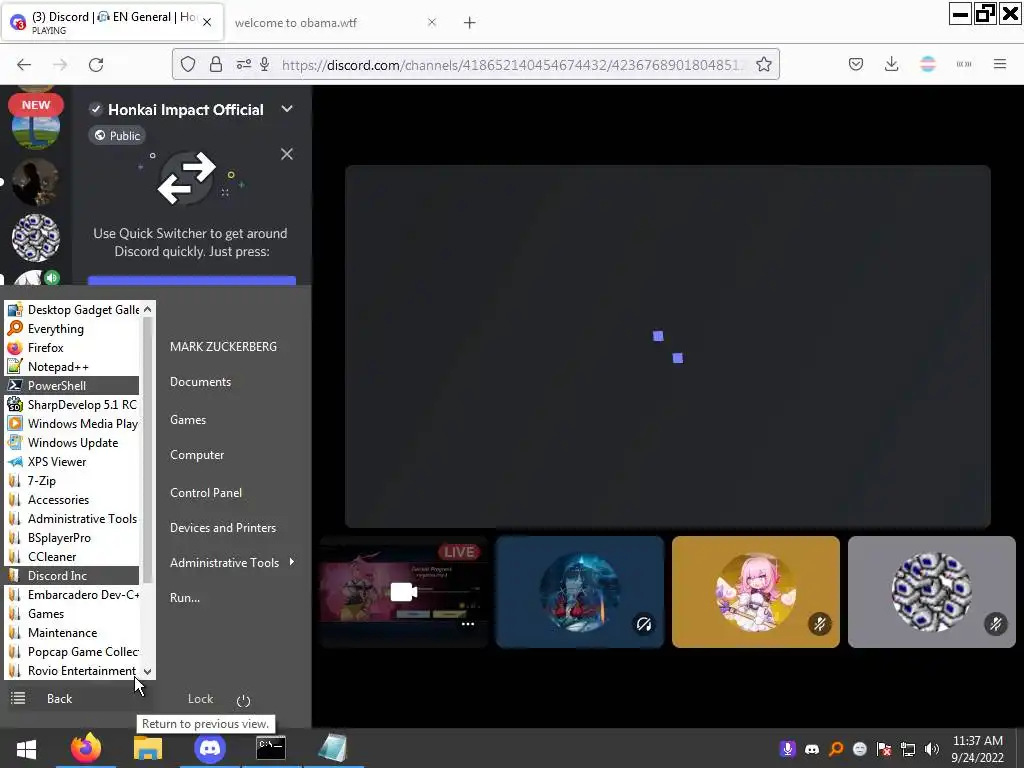Open Notepad++ from the programs list
Screen dimensions: 1024x768
coord(72,366)
